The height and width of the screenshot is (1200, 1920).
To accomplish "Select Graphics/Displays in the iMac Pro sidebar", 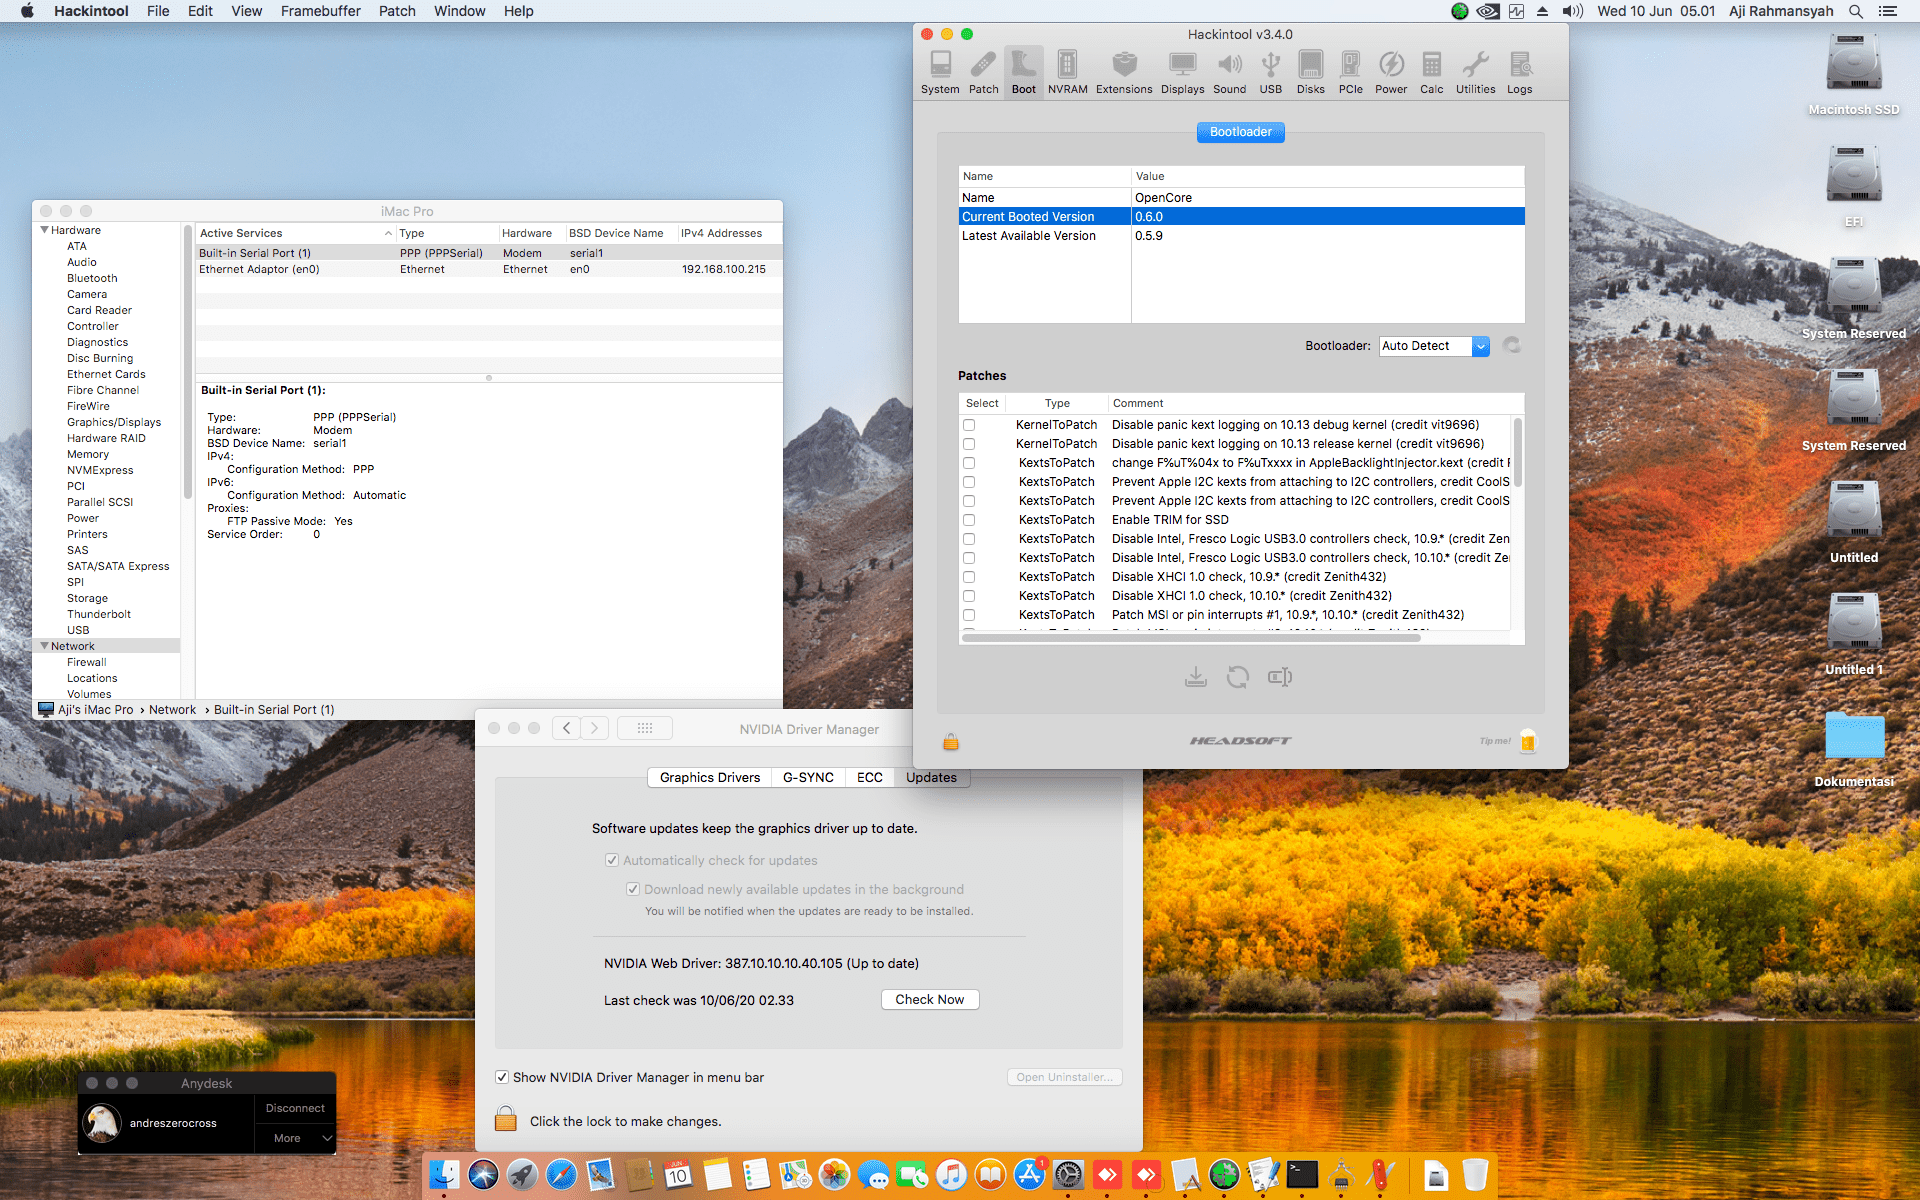I will click(x=114, y=422).
